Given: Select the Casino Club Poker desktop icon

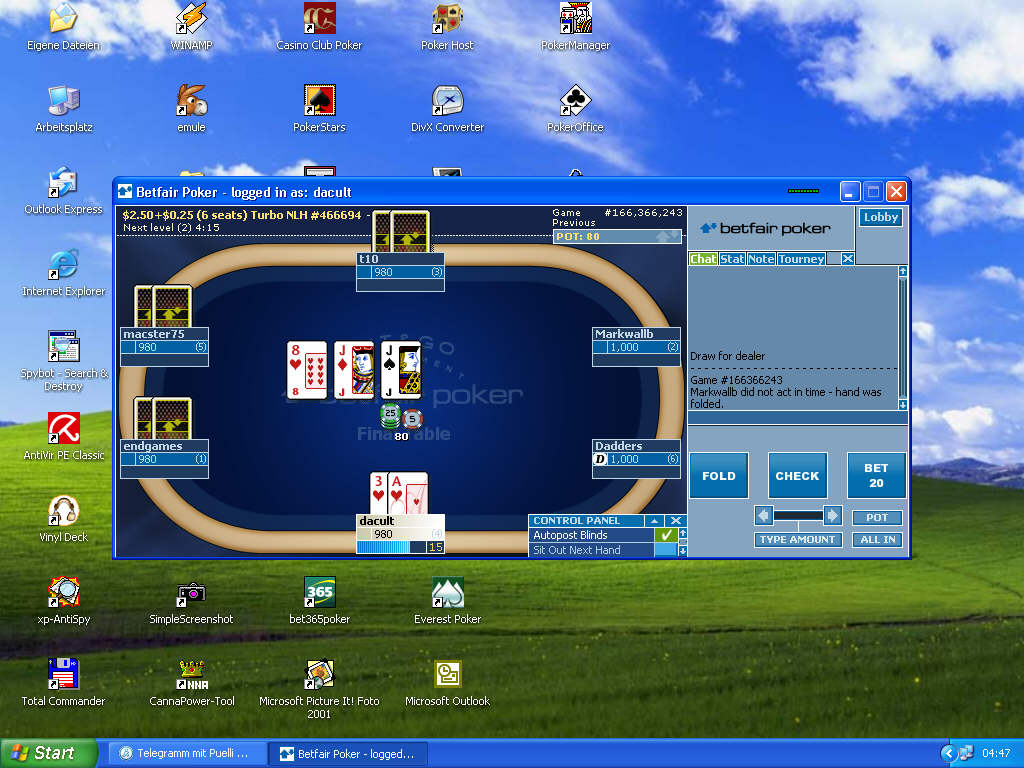Looking at the screenshot, I should 319,18.
